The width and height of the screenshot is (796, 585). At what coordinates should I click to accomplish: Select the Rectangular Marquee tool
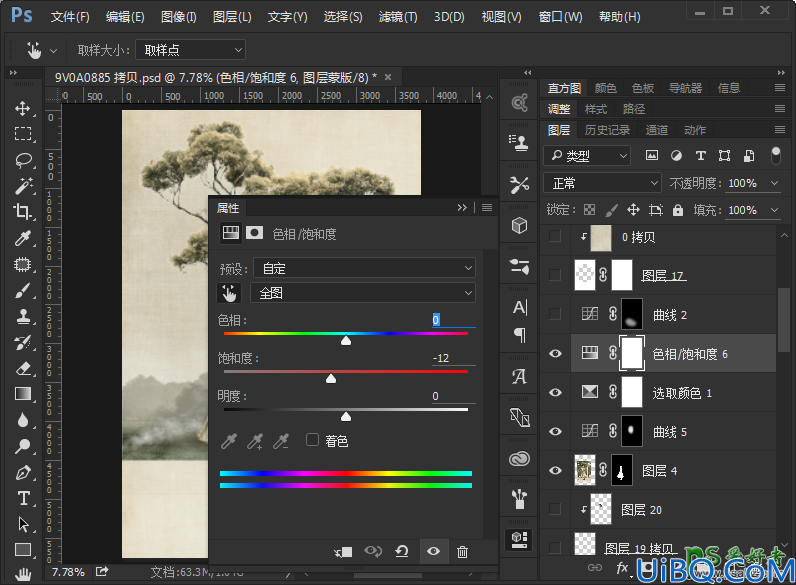(23, 134)
